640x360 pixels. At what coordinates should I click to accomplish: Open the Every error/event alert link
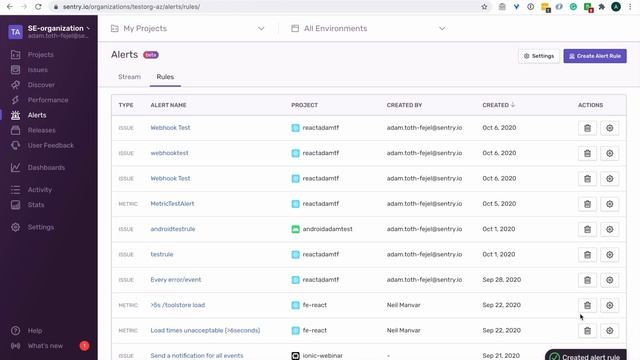(176, 280)
